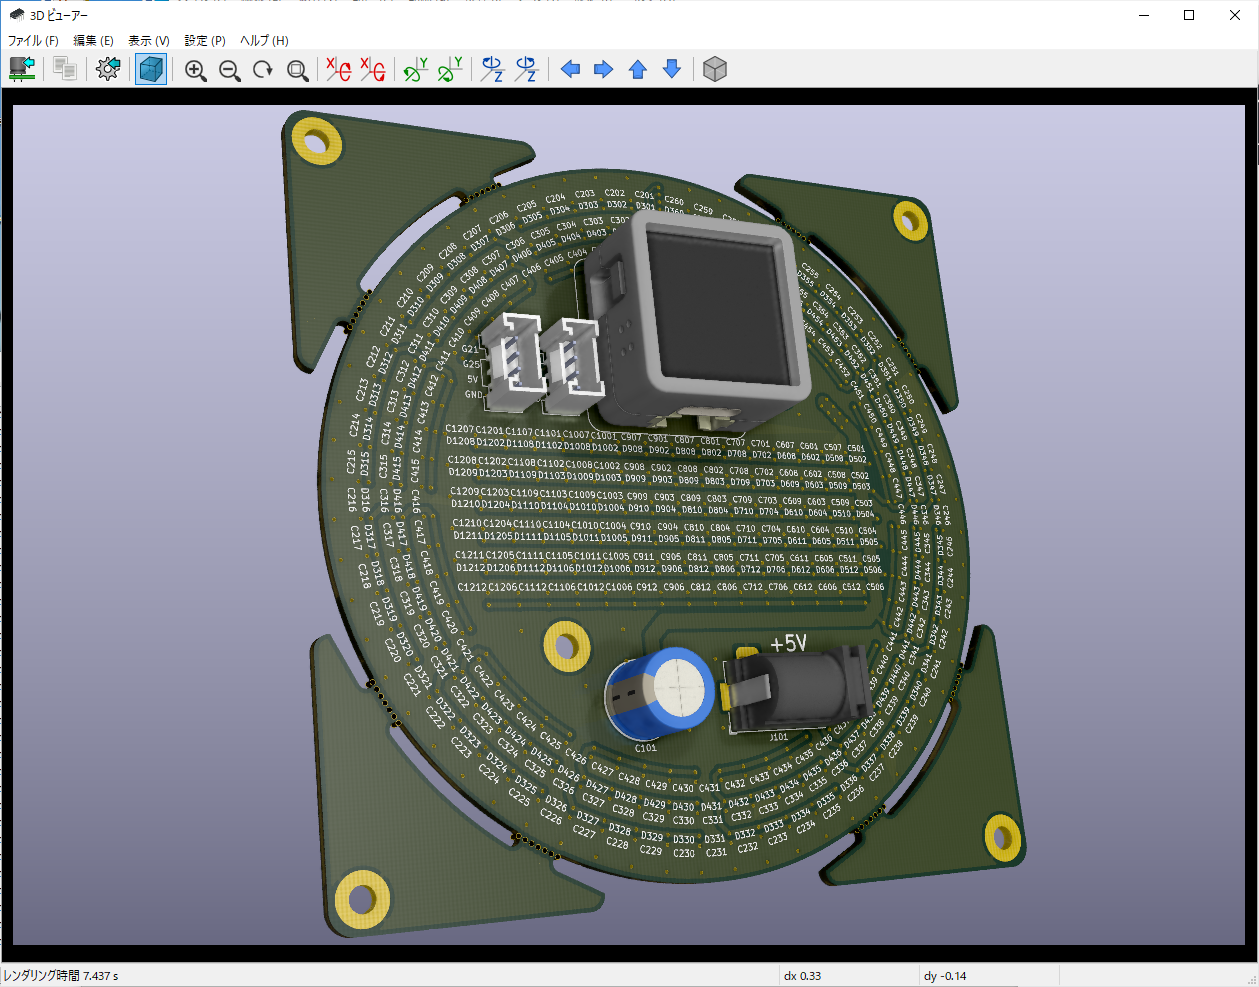
Task: Click the reload board icon
Action: coord(22,69)
